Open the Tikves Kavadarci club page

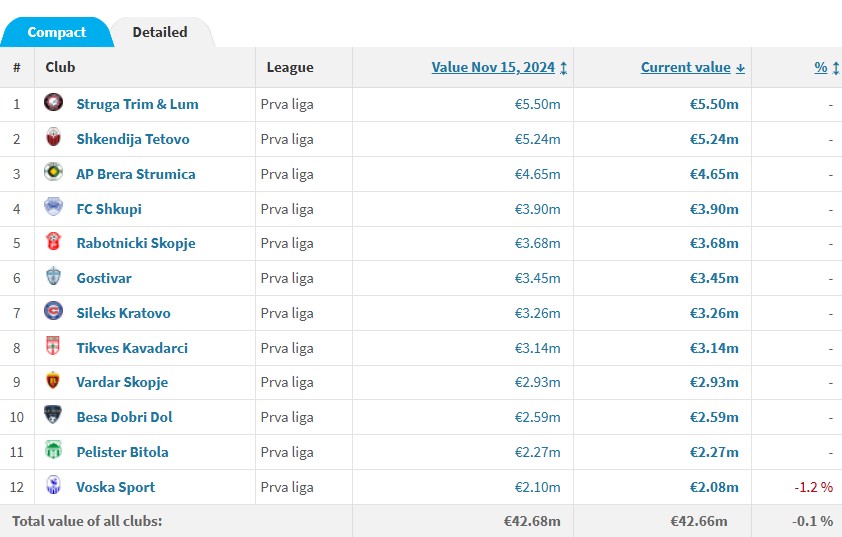132,348
